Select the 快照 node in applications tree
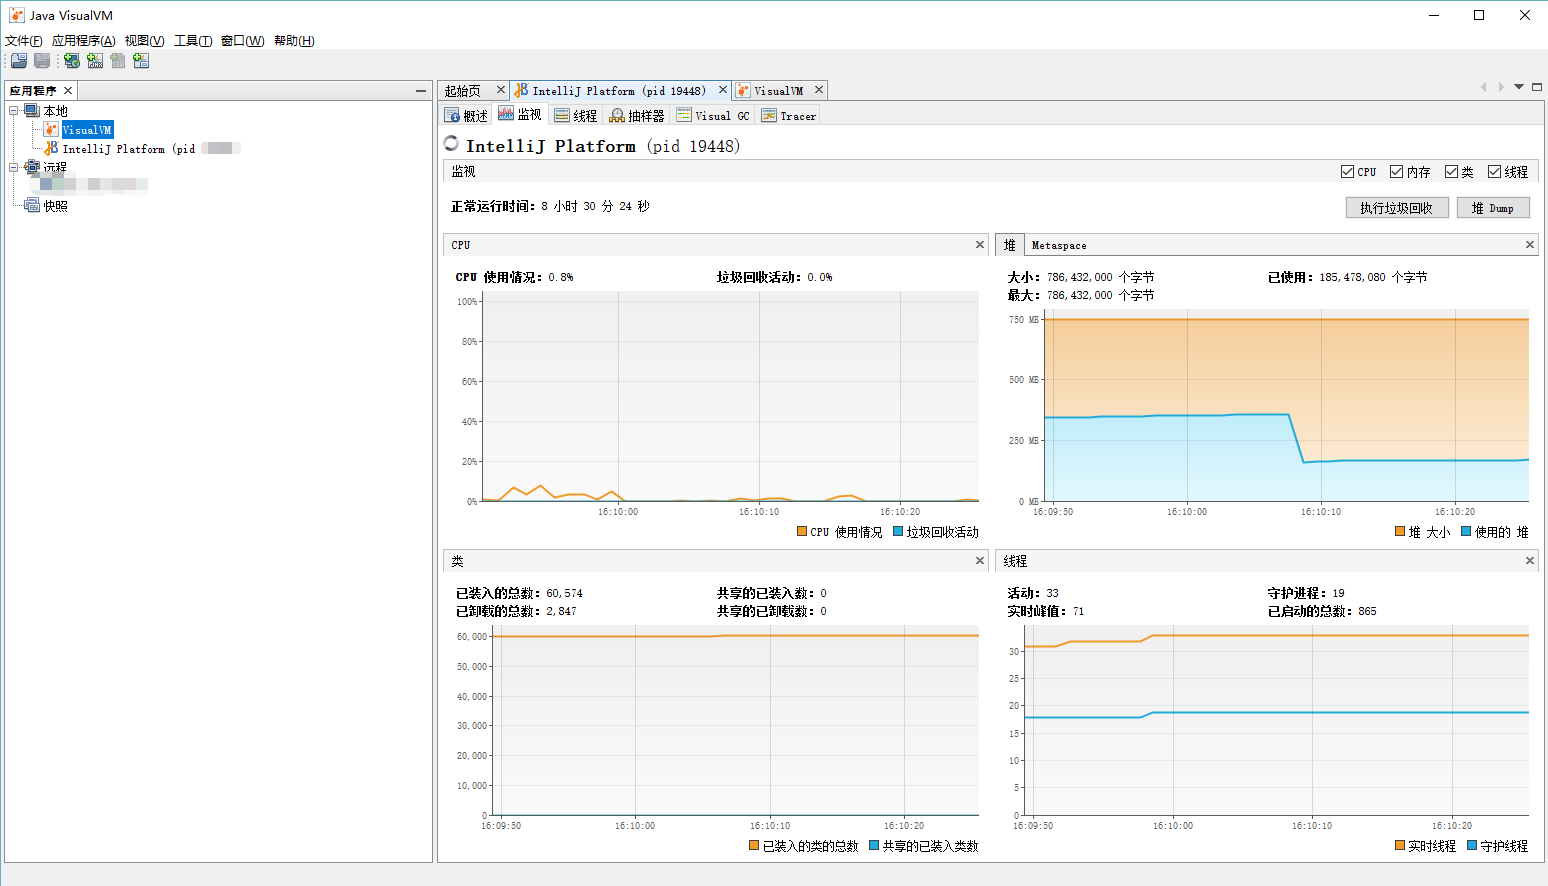The width and height of the screenshot is (1548, 886). click(x=55, y=206)
